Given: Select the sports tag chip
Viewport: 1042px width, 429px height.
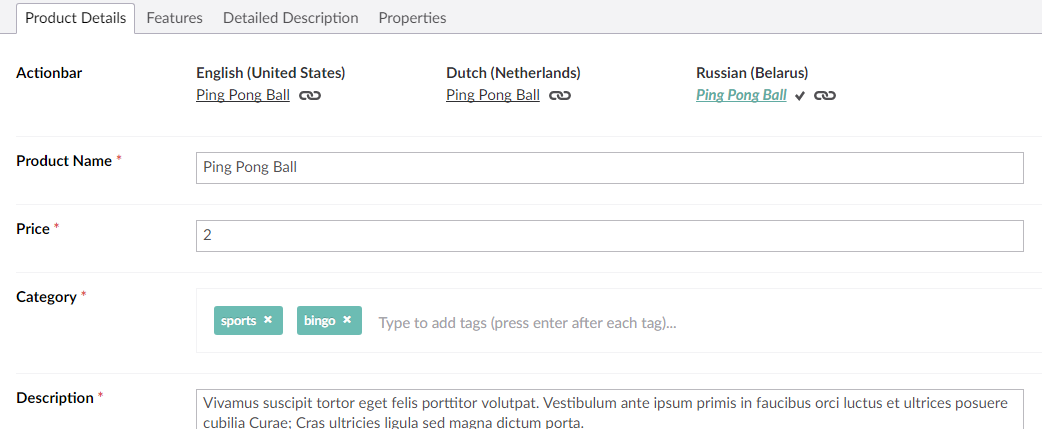Looking at the screenshot, I should coord(248,320).
